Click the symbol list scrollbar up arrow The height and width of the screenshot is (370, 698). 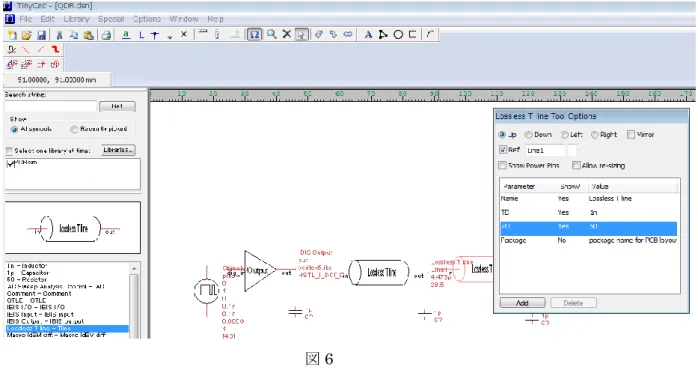[134, 268]
